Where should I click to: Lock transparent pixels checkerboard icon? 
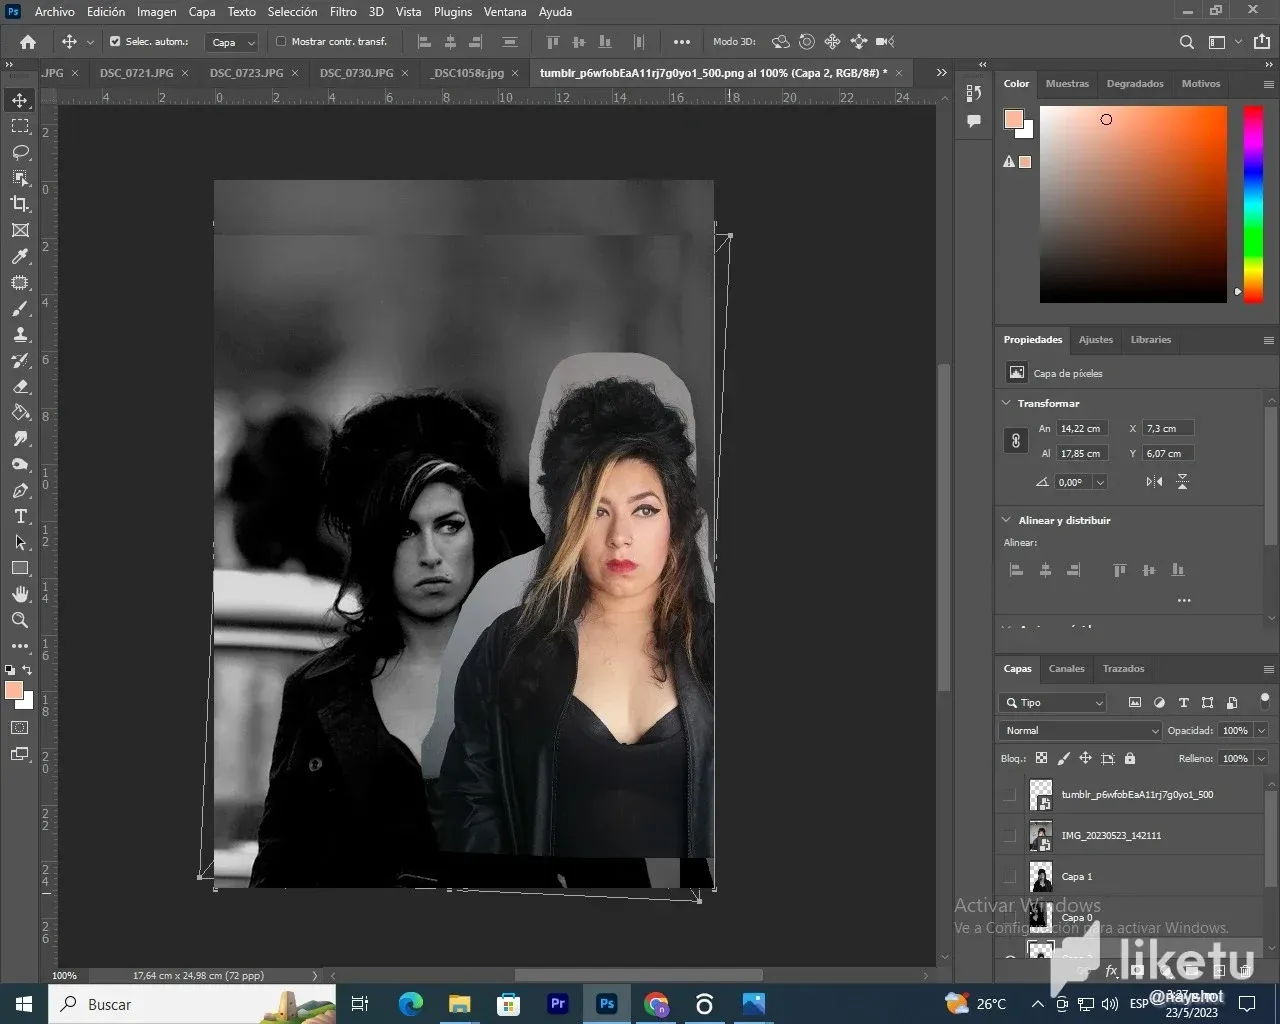(1041, 758)
